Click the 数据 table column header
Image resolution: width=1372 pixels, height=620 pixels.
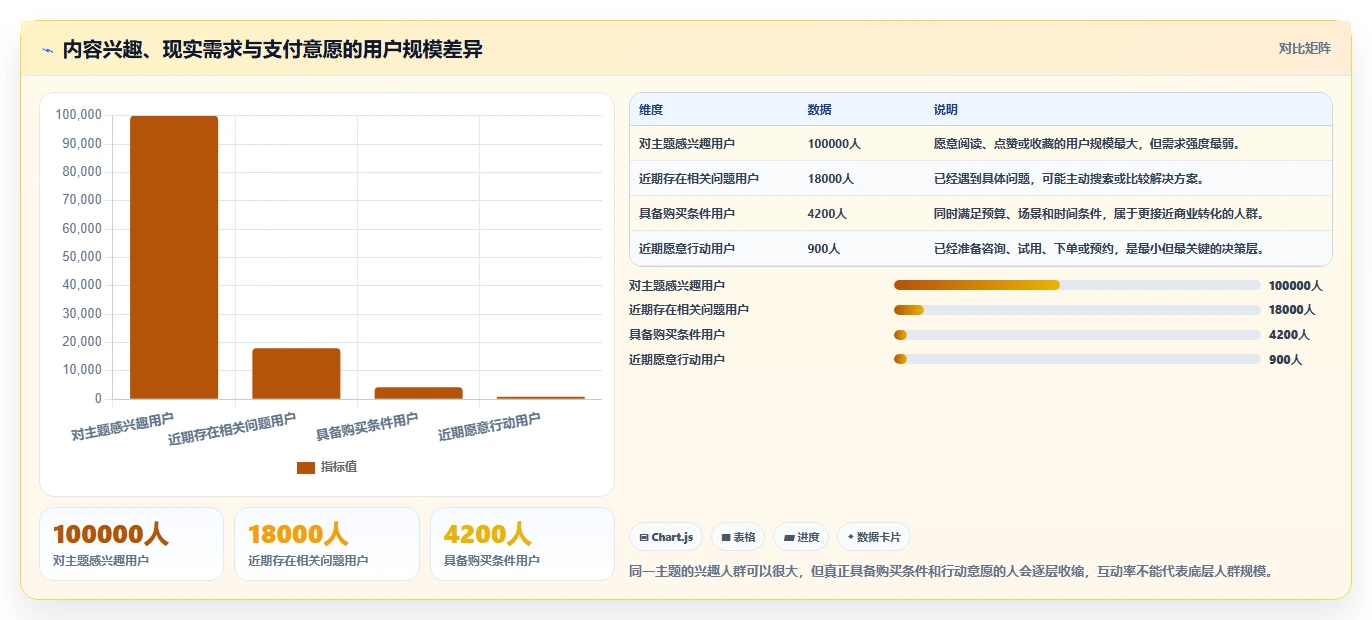pos(819,110)
